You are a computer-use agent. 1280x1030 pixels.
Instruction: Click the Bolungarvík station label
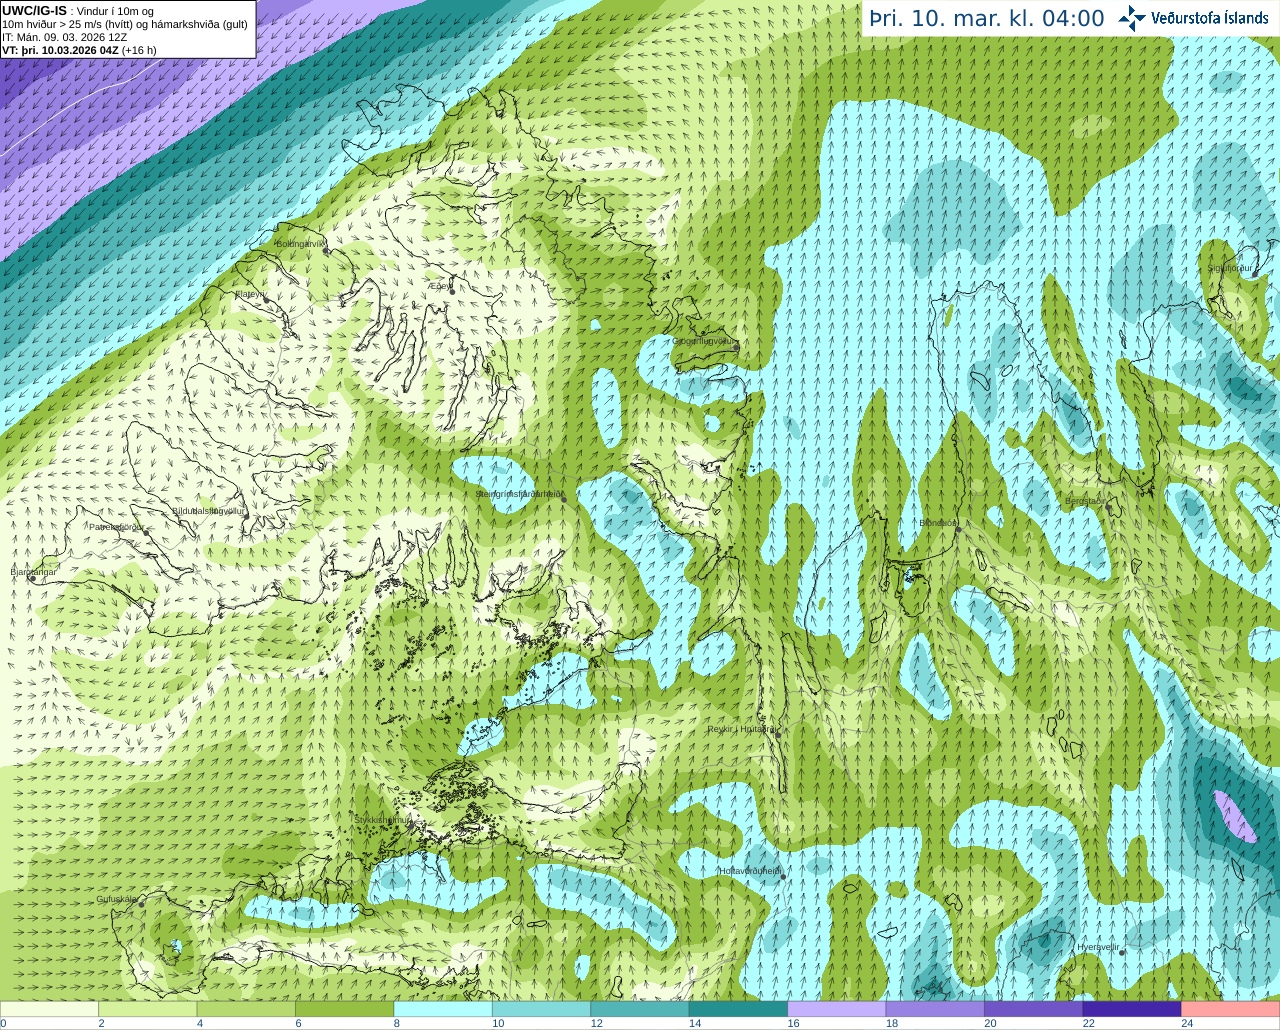point(301,244)
